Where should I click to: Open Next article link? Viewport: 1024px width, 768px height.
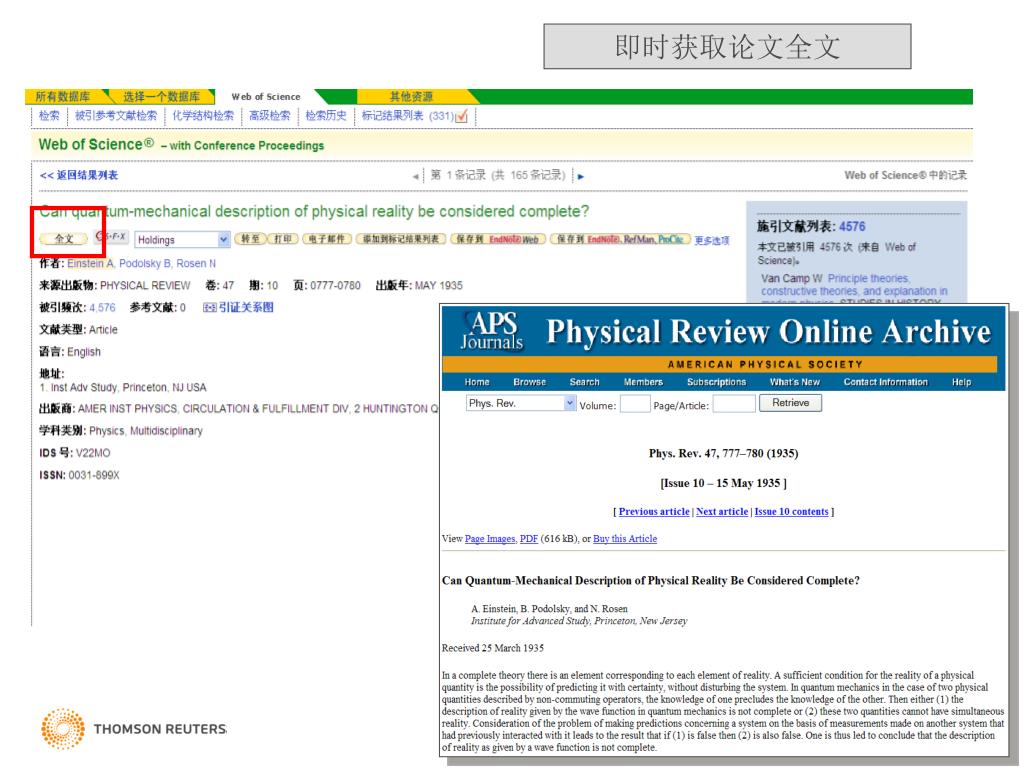[x=722, y=511]
